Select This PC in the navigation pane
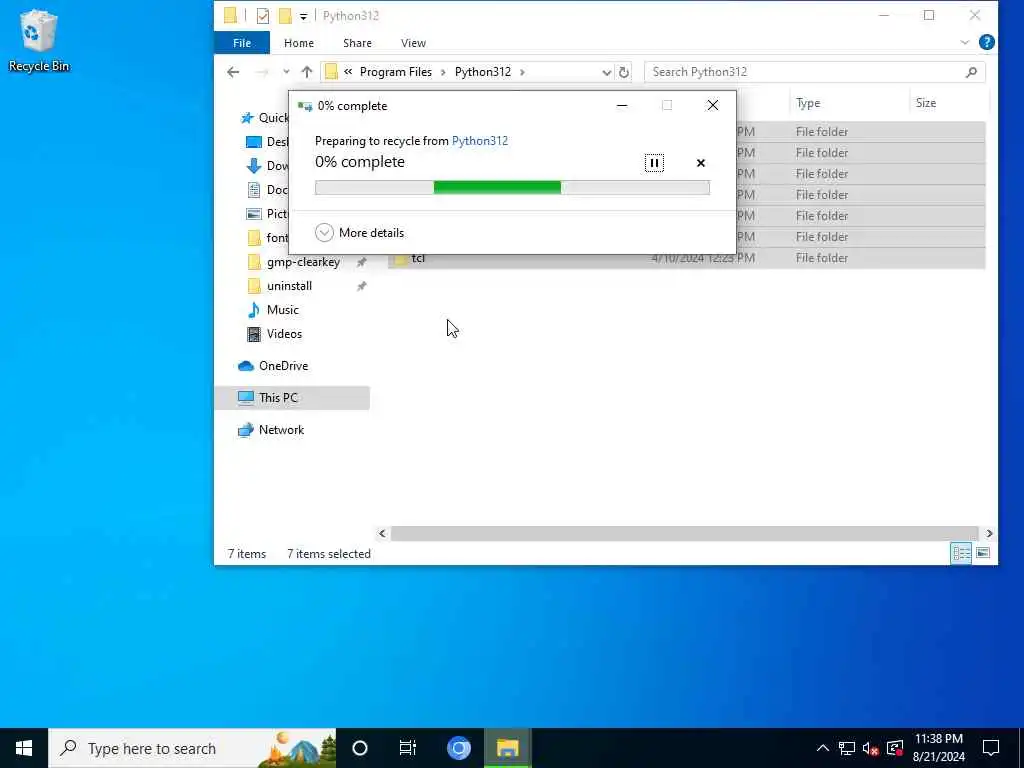 292,398
